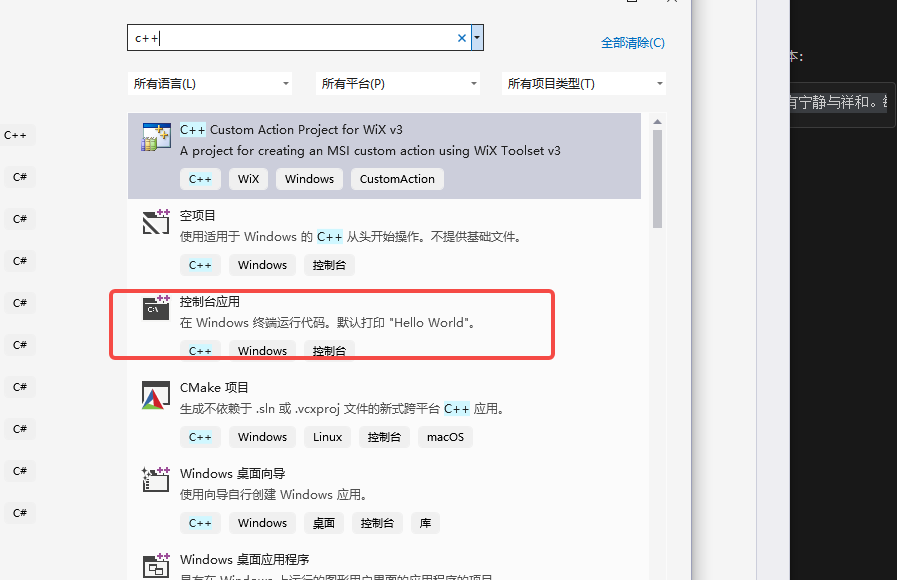Click the 使用向导自行创建 Windows 应用 description

(273, 494)
